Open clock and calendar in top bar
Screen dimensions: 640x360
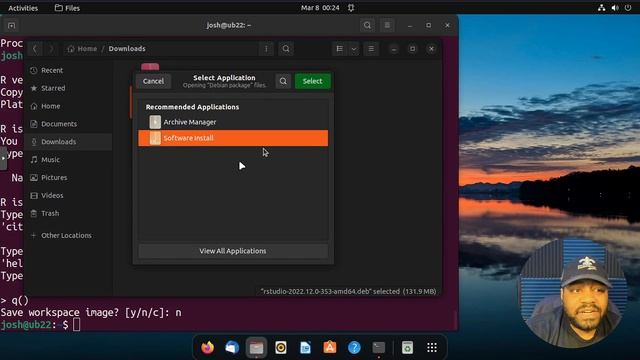320,8
